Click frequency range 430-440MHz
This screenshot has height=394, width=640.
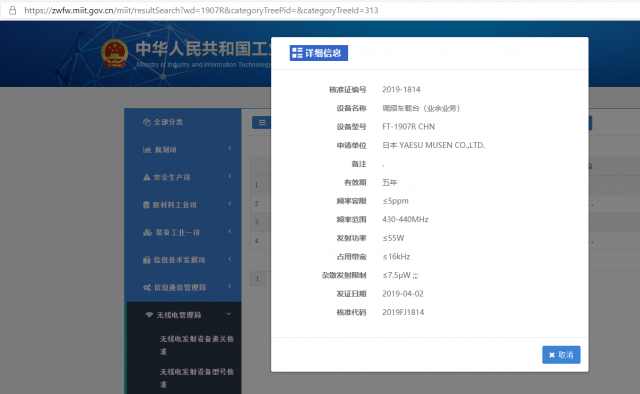[405, 220]
